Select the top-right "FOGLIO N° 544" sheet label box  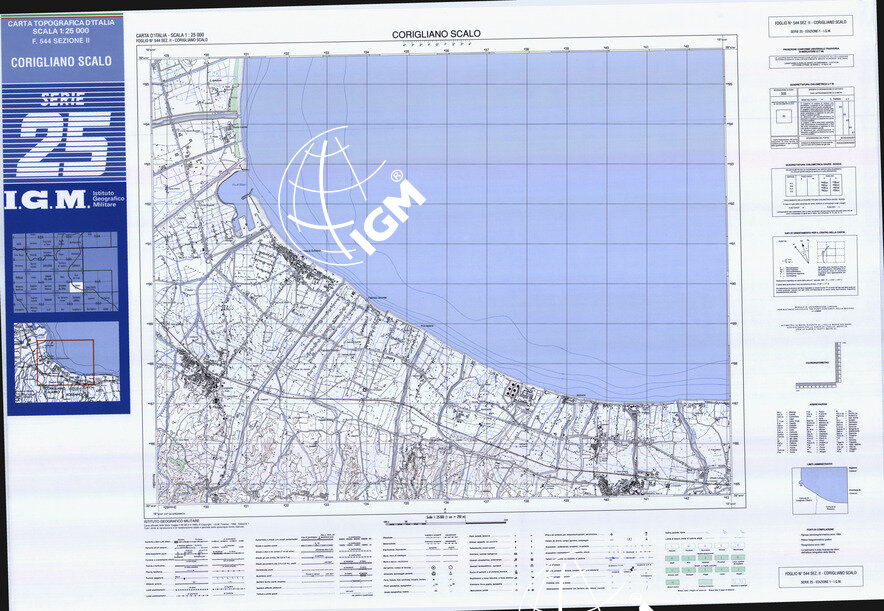coord(811,26)
